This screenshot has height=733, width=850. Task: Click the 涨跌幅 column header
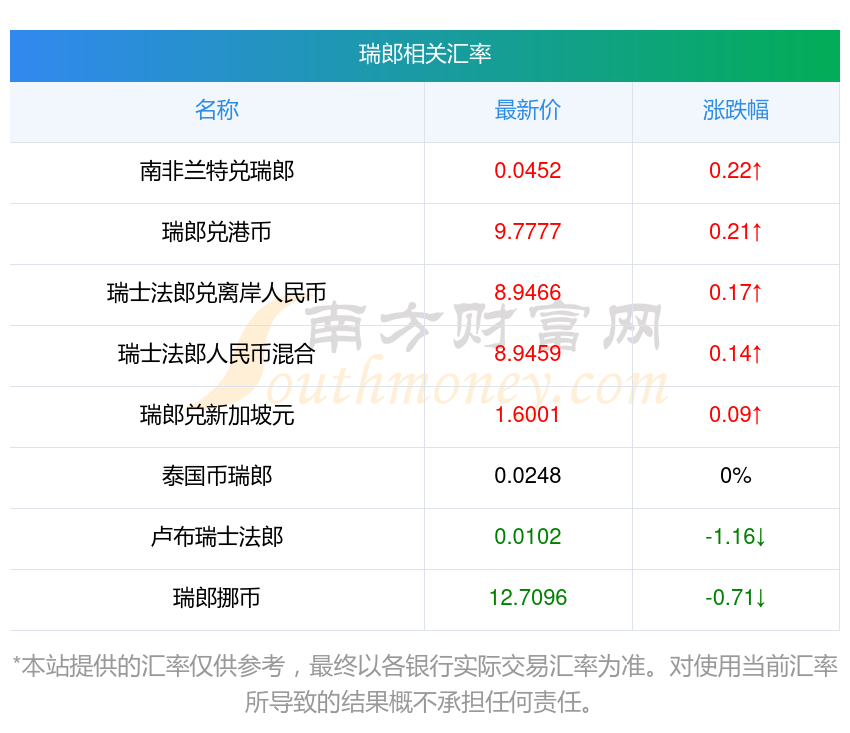coord(736,110)
